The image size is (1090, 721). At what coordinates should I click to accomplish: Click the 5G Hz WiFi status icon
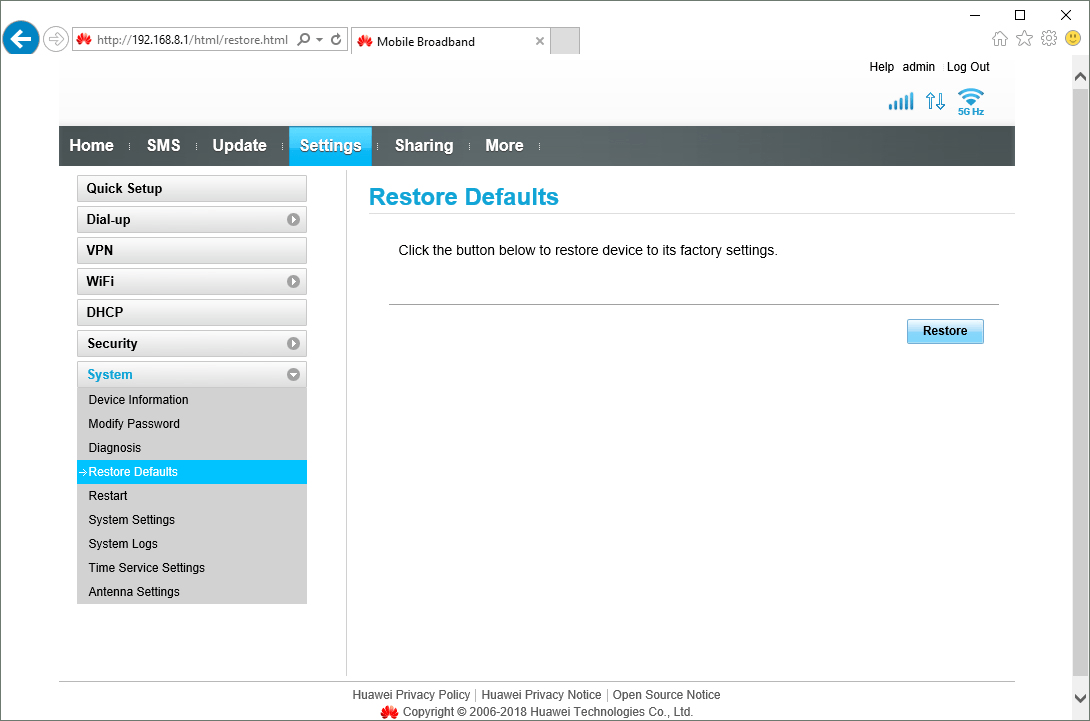(x=969, y=98)
